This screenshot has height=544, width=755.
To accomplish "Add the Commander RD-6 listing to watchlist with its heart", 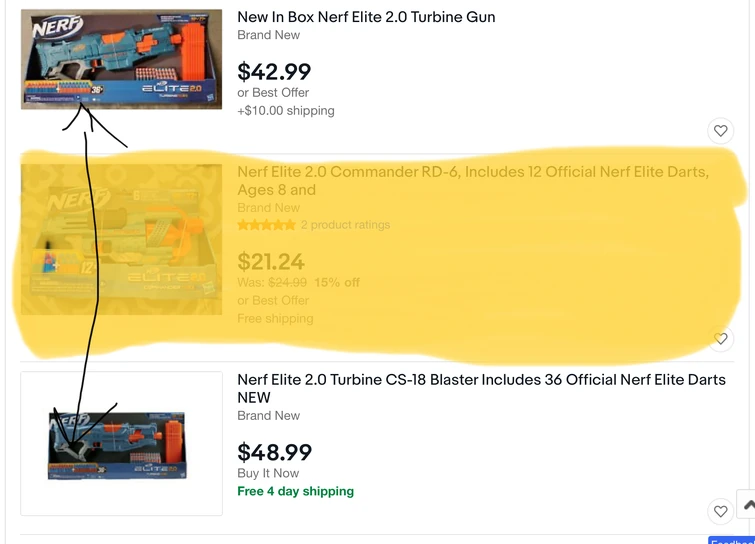I will point(720,339).
